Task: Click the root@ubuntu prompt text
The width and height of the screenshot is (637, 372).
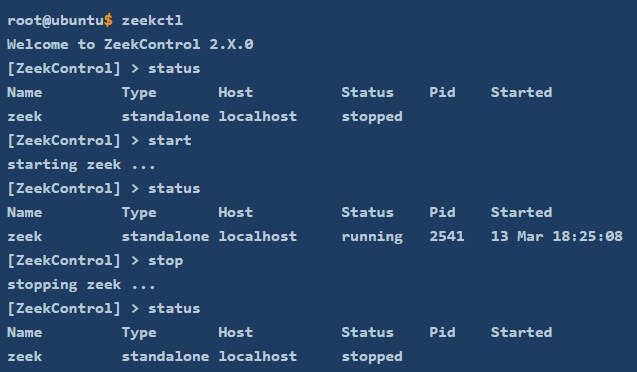Action: [x=55, y=20]
